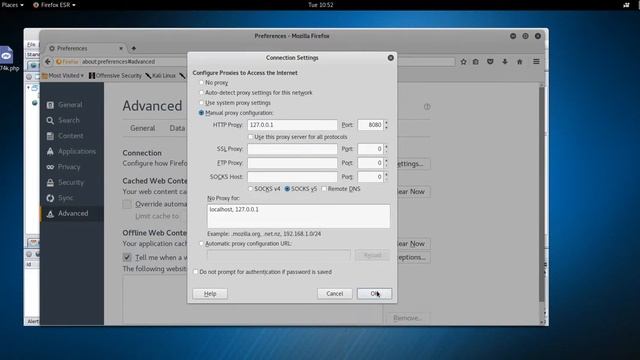Click the SSL Proxy address field

292,149
